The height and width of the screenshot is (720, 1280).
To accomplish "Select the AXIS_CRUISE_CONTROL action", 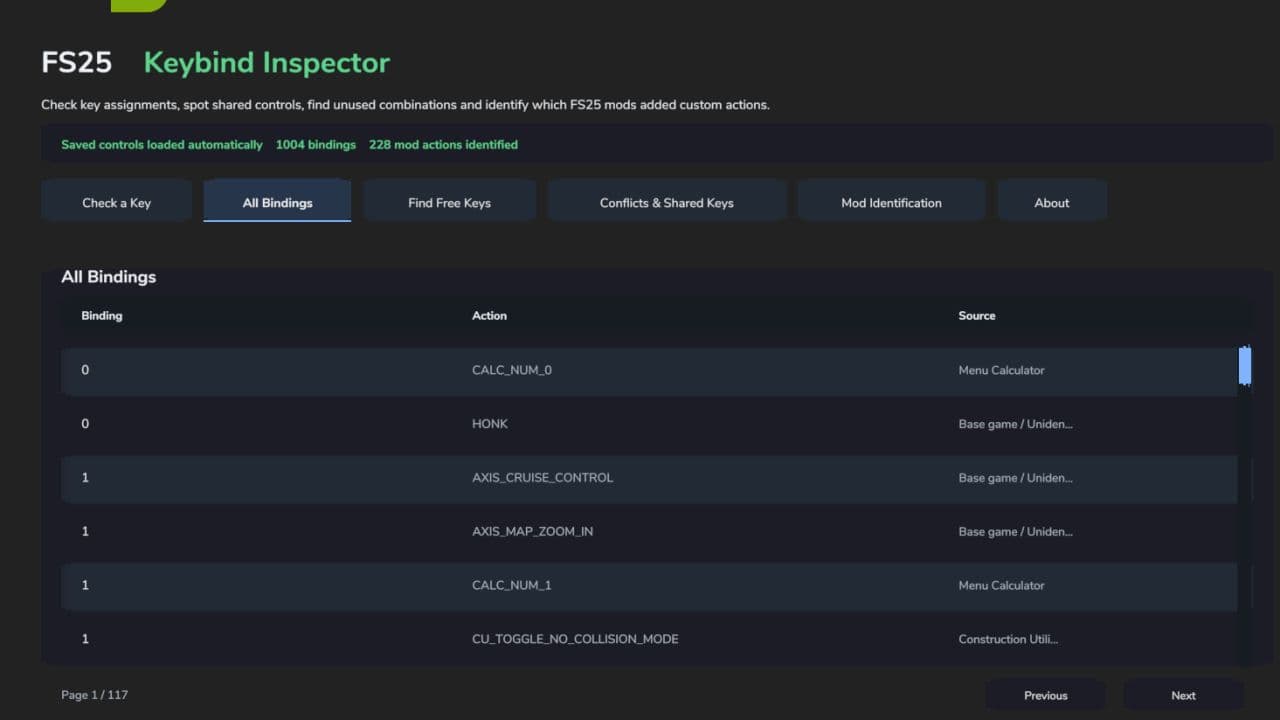I will (x=542, y=478).
